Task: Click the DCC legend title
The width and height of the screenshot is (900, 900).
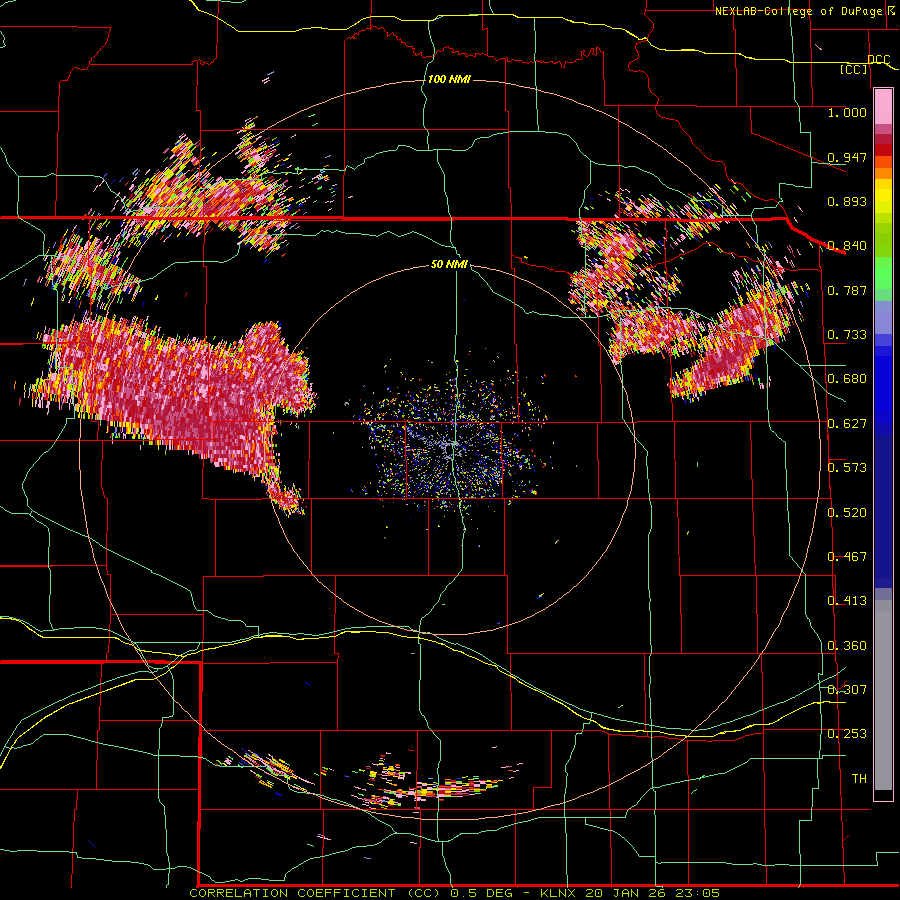Action: pos(878,60)
